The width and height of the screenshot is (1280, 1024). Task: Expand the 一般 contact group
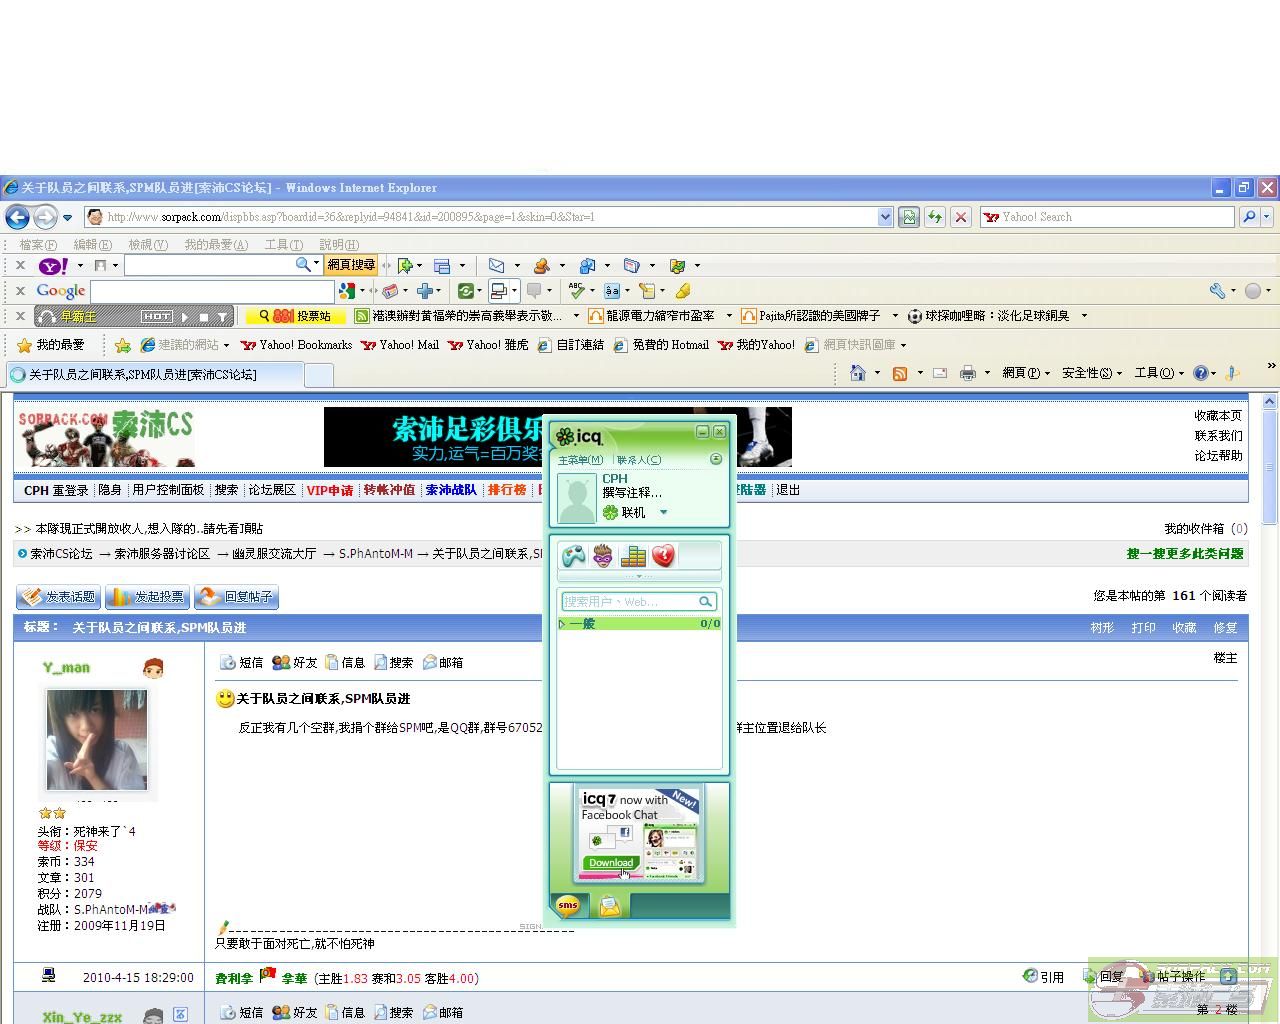point(563,624)
